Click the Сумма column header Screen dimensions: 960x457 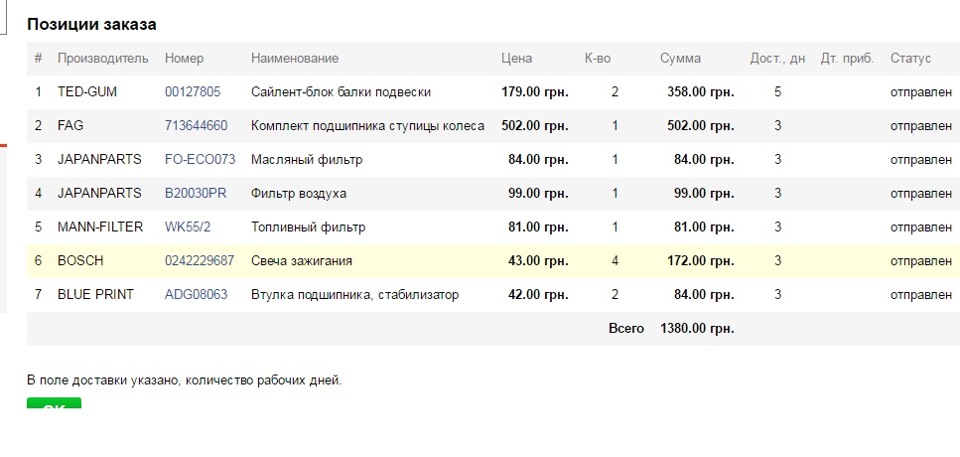pos(680,58)
